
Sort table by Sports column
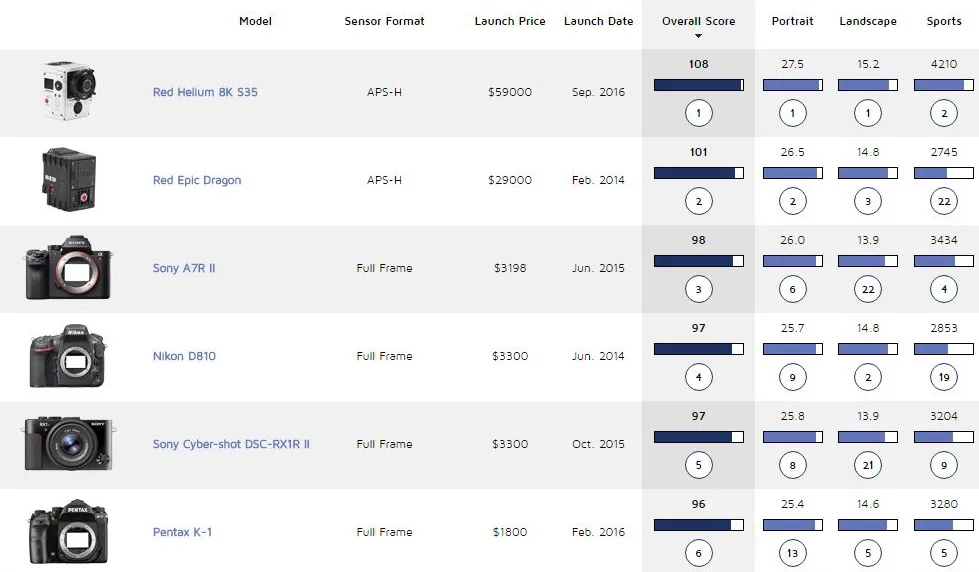[x=943, y=21]
